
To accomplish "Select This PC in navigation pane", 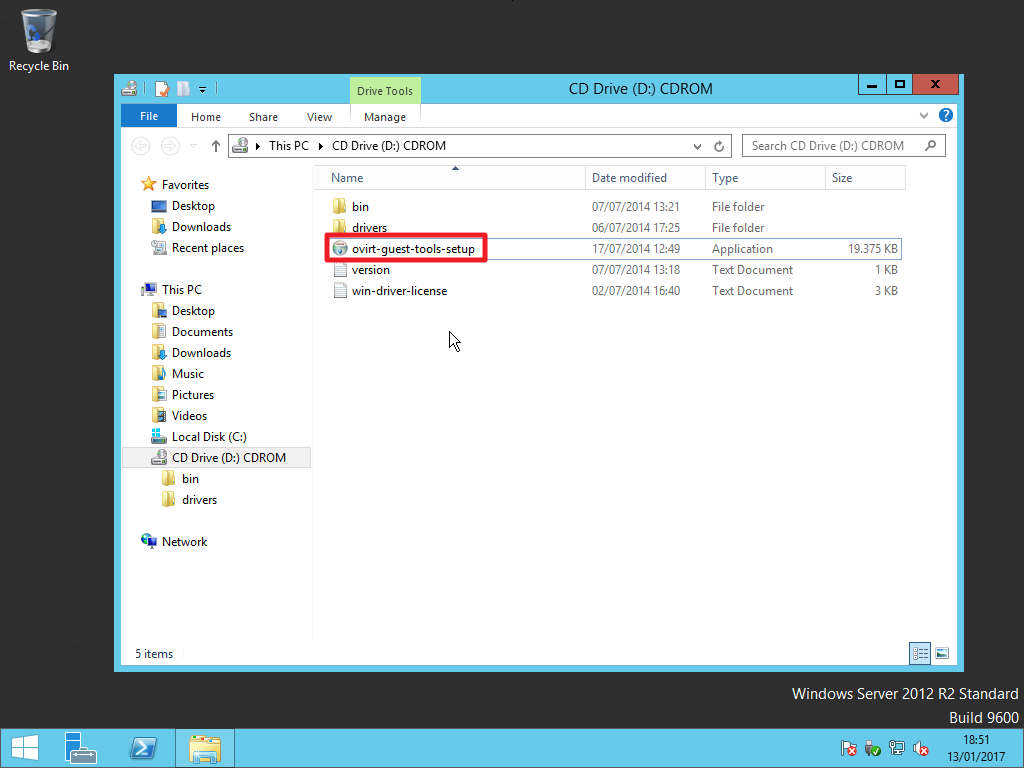I will point(182,289).
